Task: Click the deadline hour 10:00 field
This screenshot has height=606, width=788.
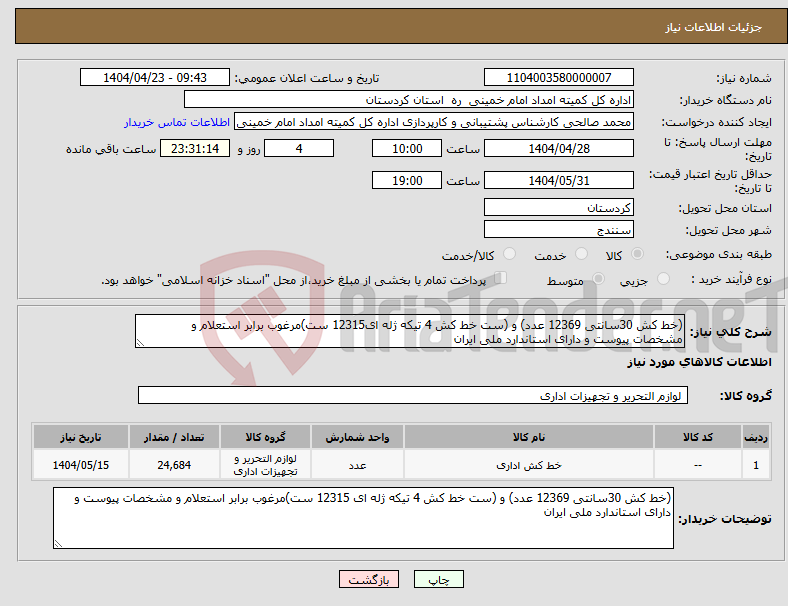Action: point(407,148)
